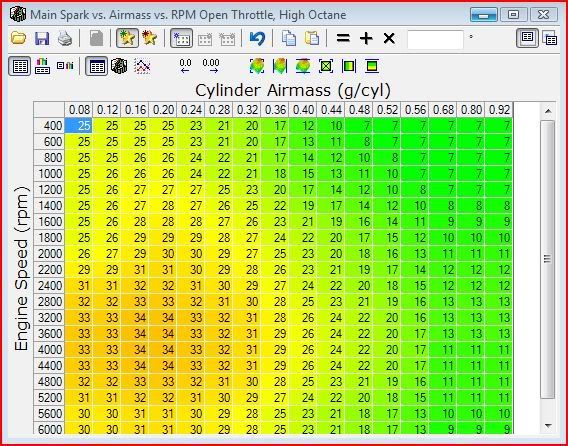Increase displayed decimal places

(x=211, y=66)
